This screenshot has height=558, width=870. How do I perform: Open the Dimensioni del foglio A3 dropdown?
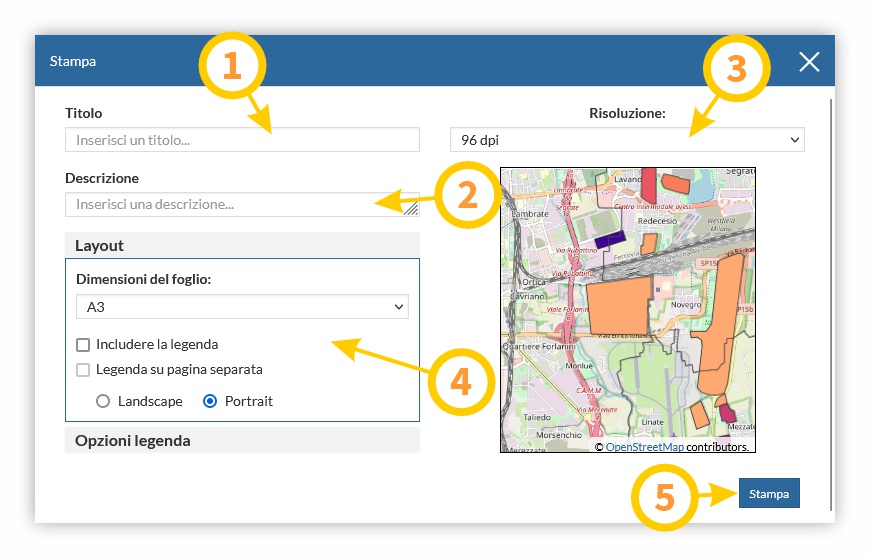click(242, 307)
